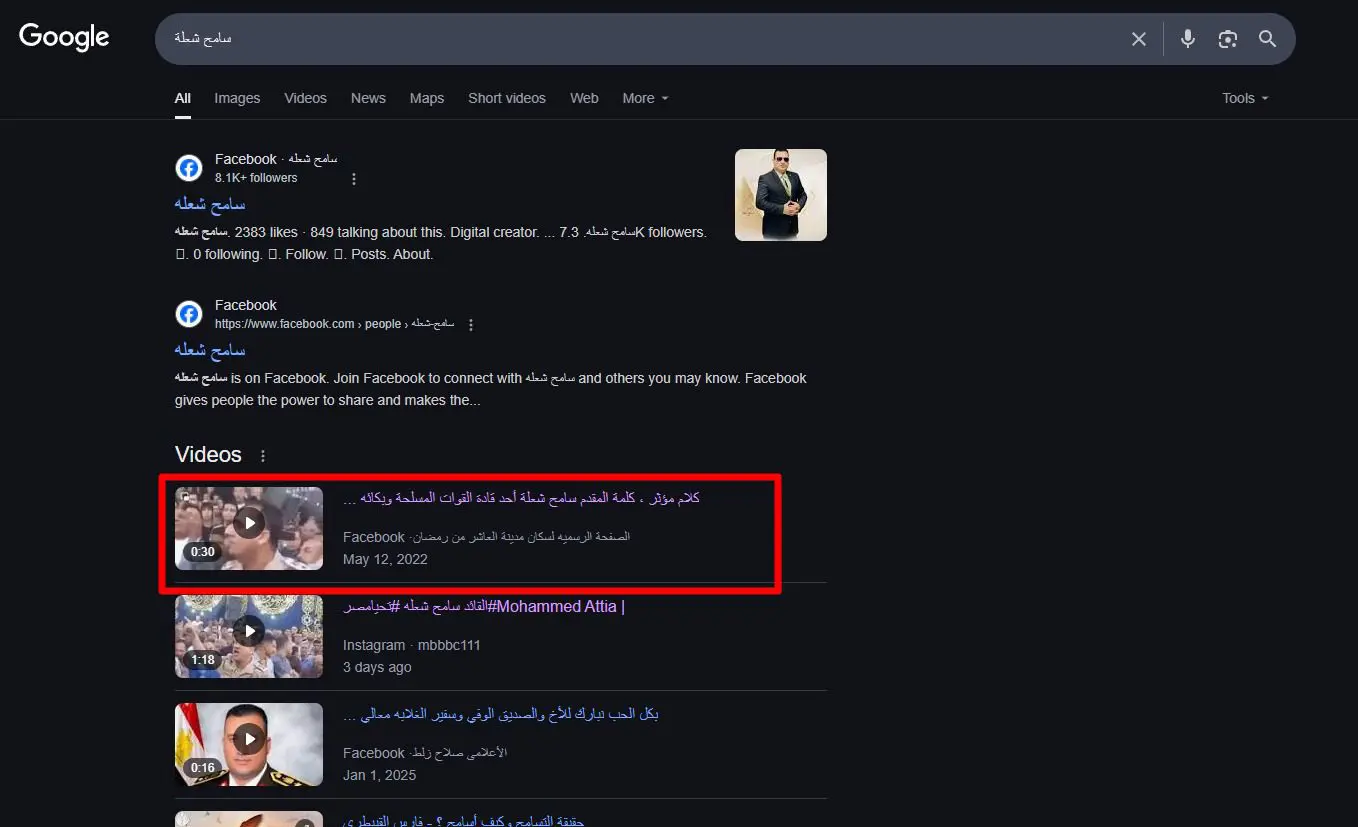Viewport: 1358px width, 827px height.
Task: Open the Tools dropdown
Action: click(x=1245, y=98)
